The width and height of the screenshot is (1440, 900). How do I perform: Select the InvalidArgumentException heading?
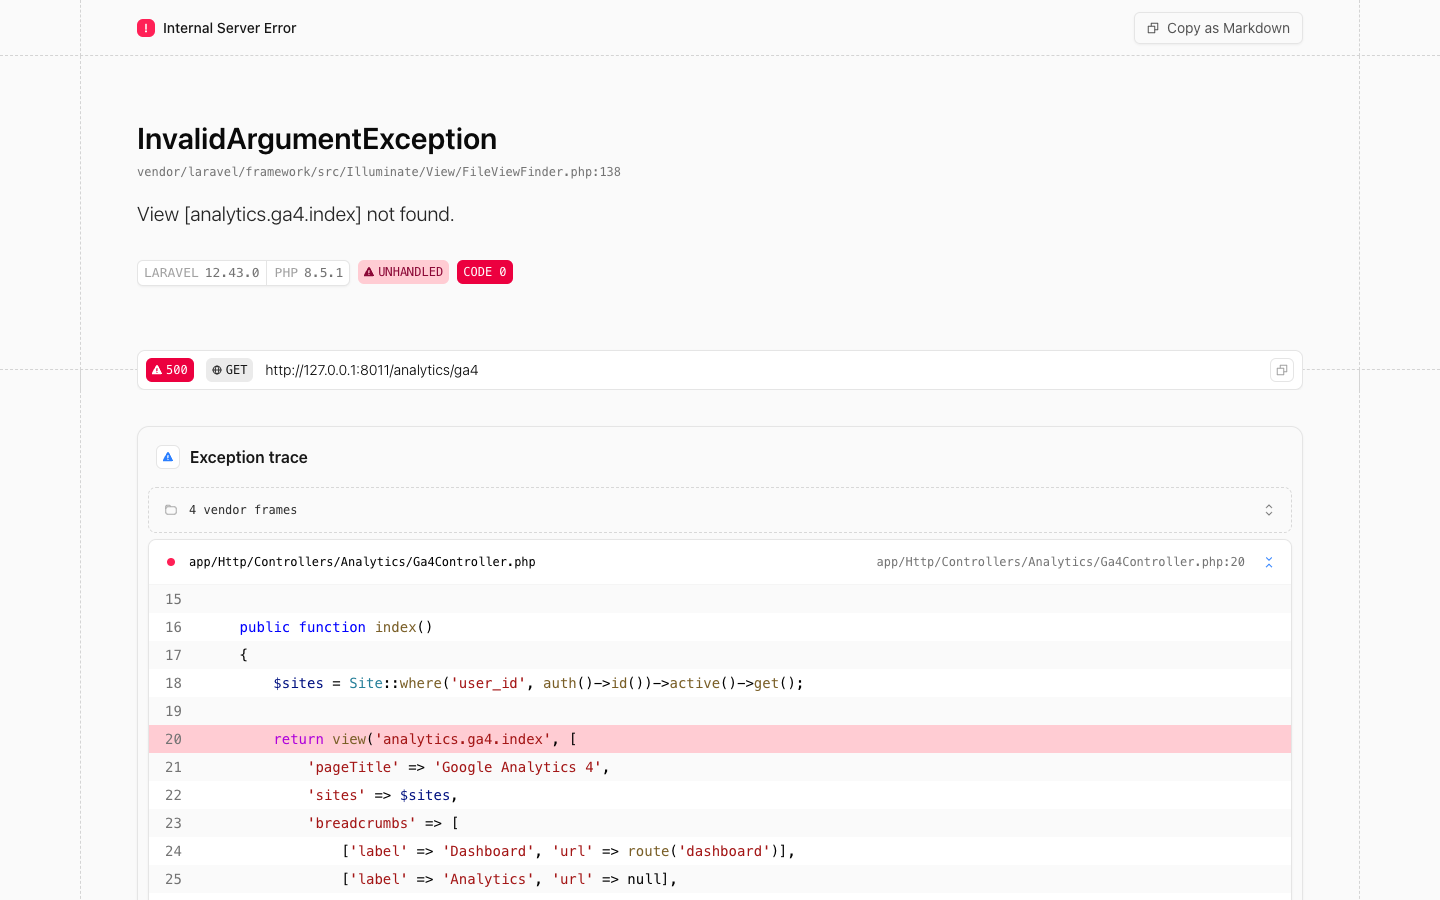tap(317, 139)
